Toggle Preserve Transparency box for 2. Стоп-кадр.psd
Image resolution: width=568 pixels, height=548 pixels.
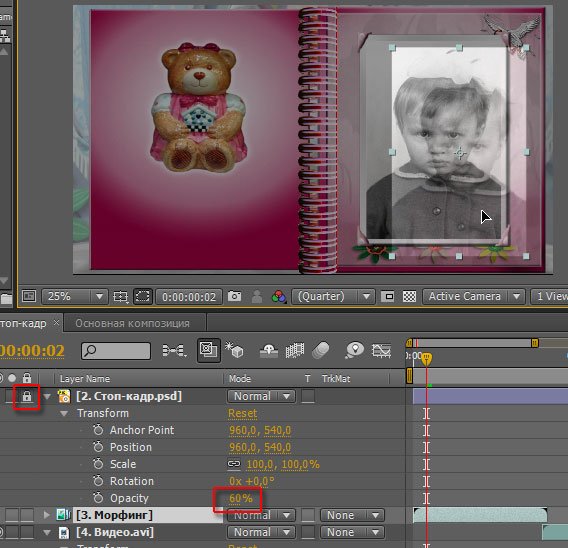(308, 396)
